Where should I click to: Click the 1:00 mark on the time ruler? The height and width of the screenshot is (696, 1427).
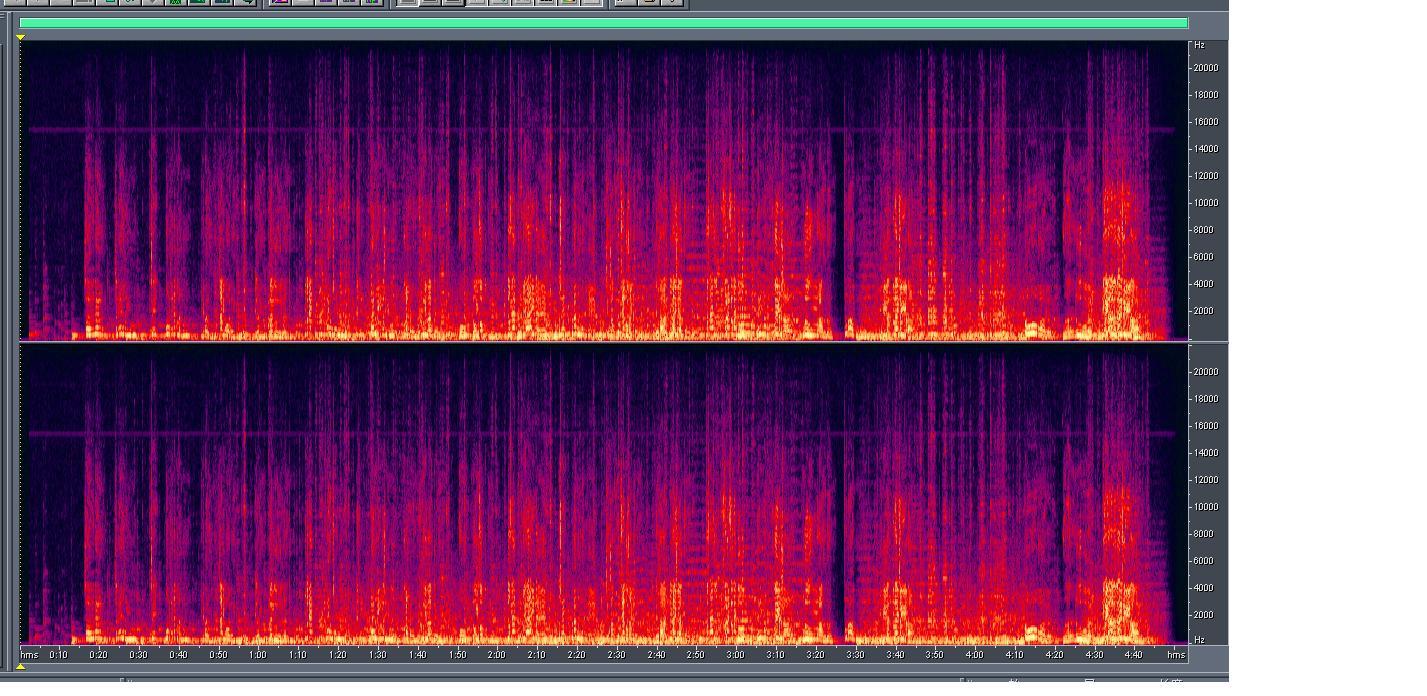(258, 655)
